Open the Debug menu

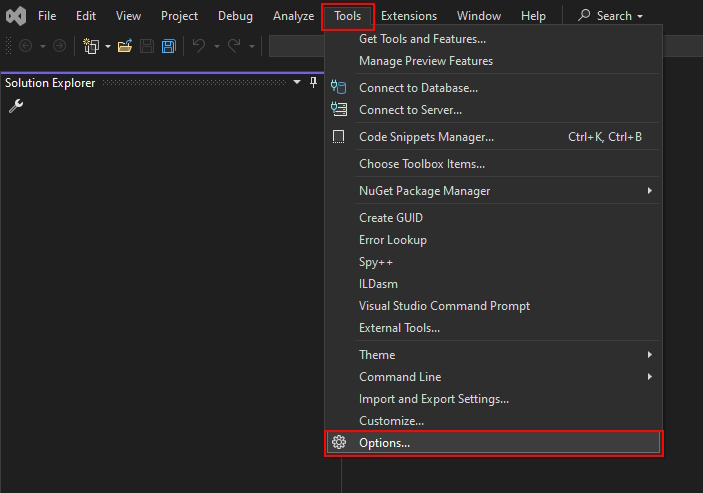235,16
